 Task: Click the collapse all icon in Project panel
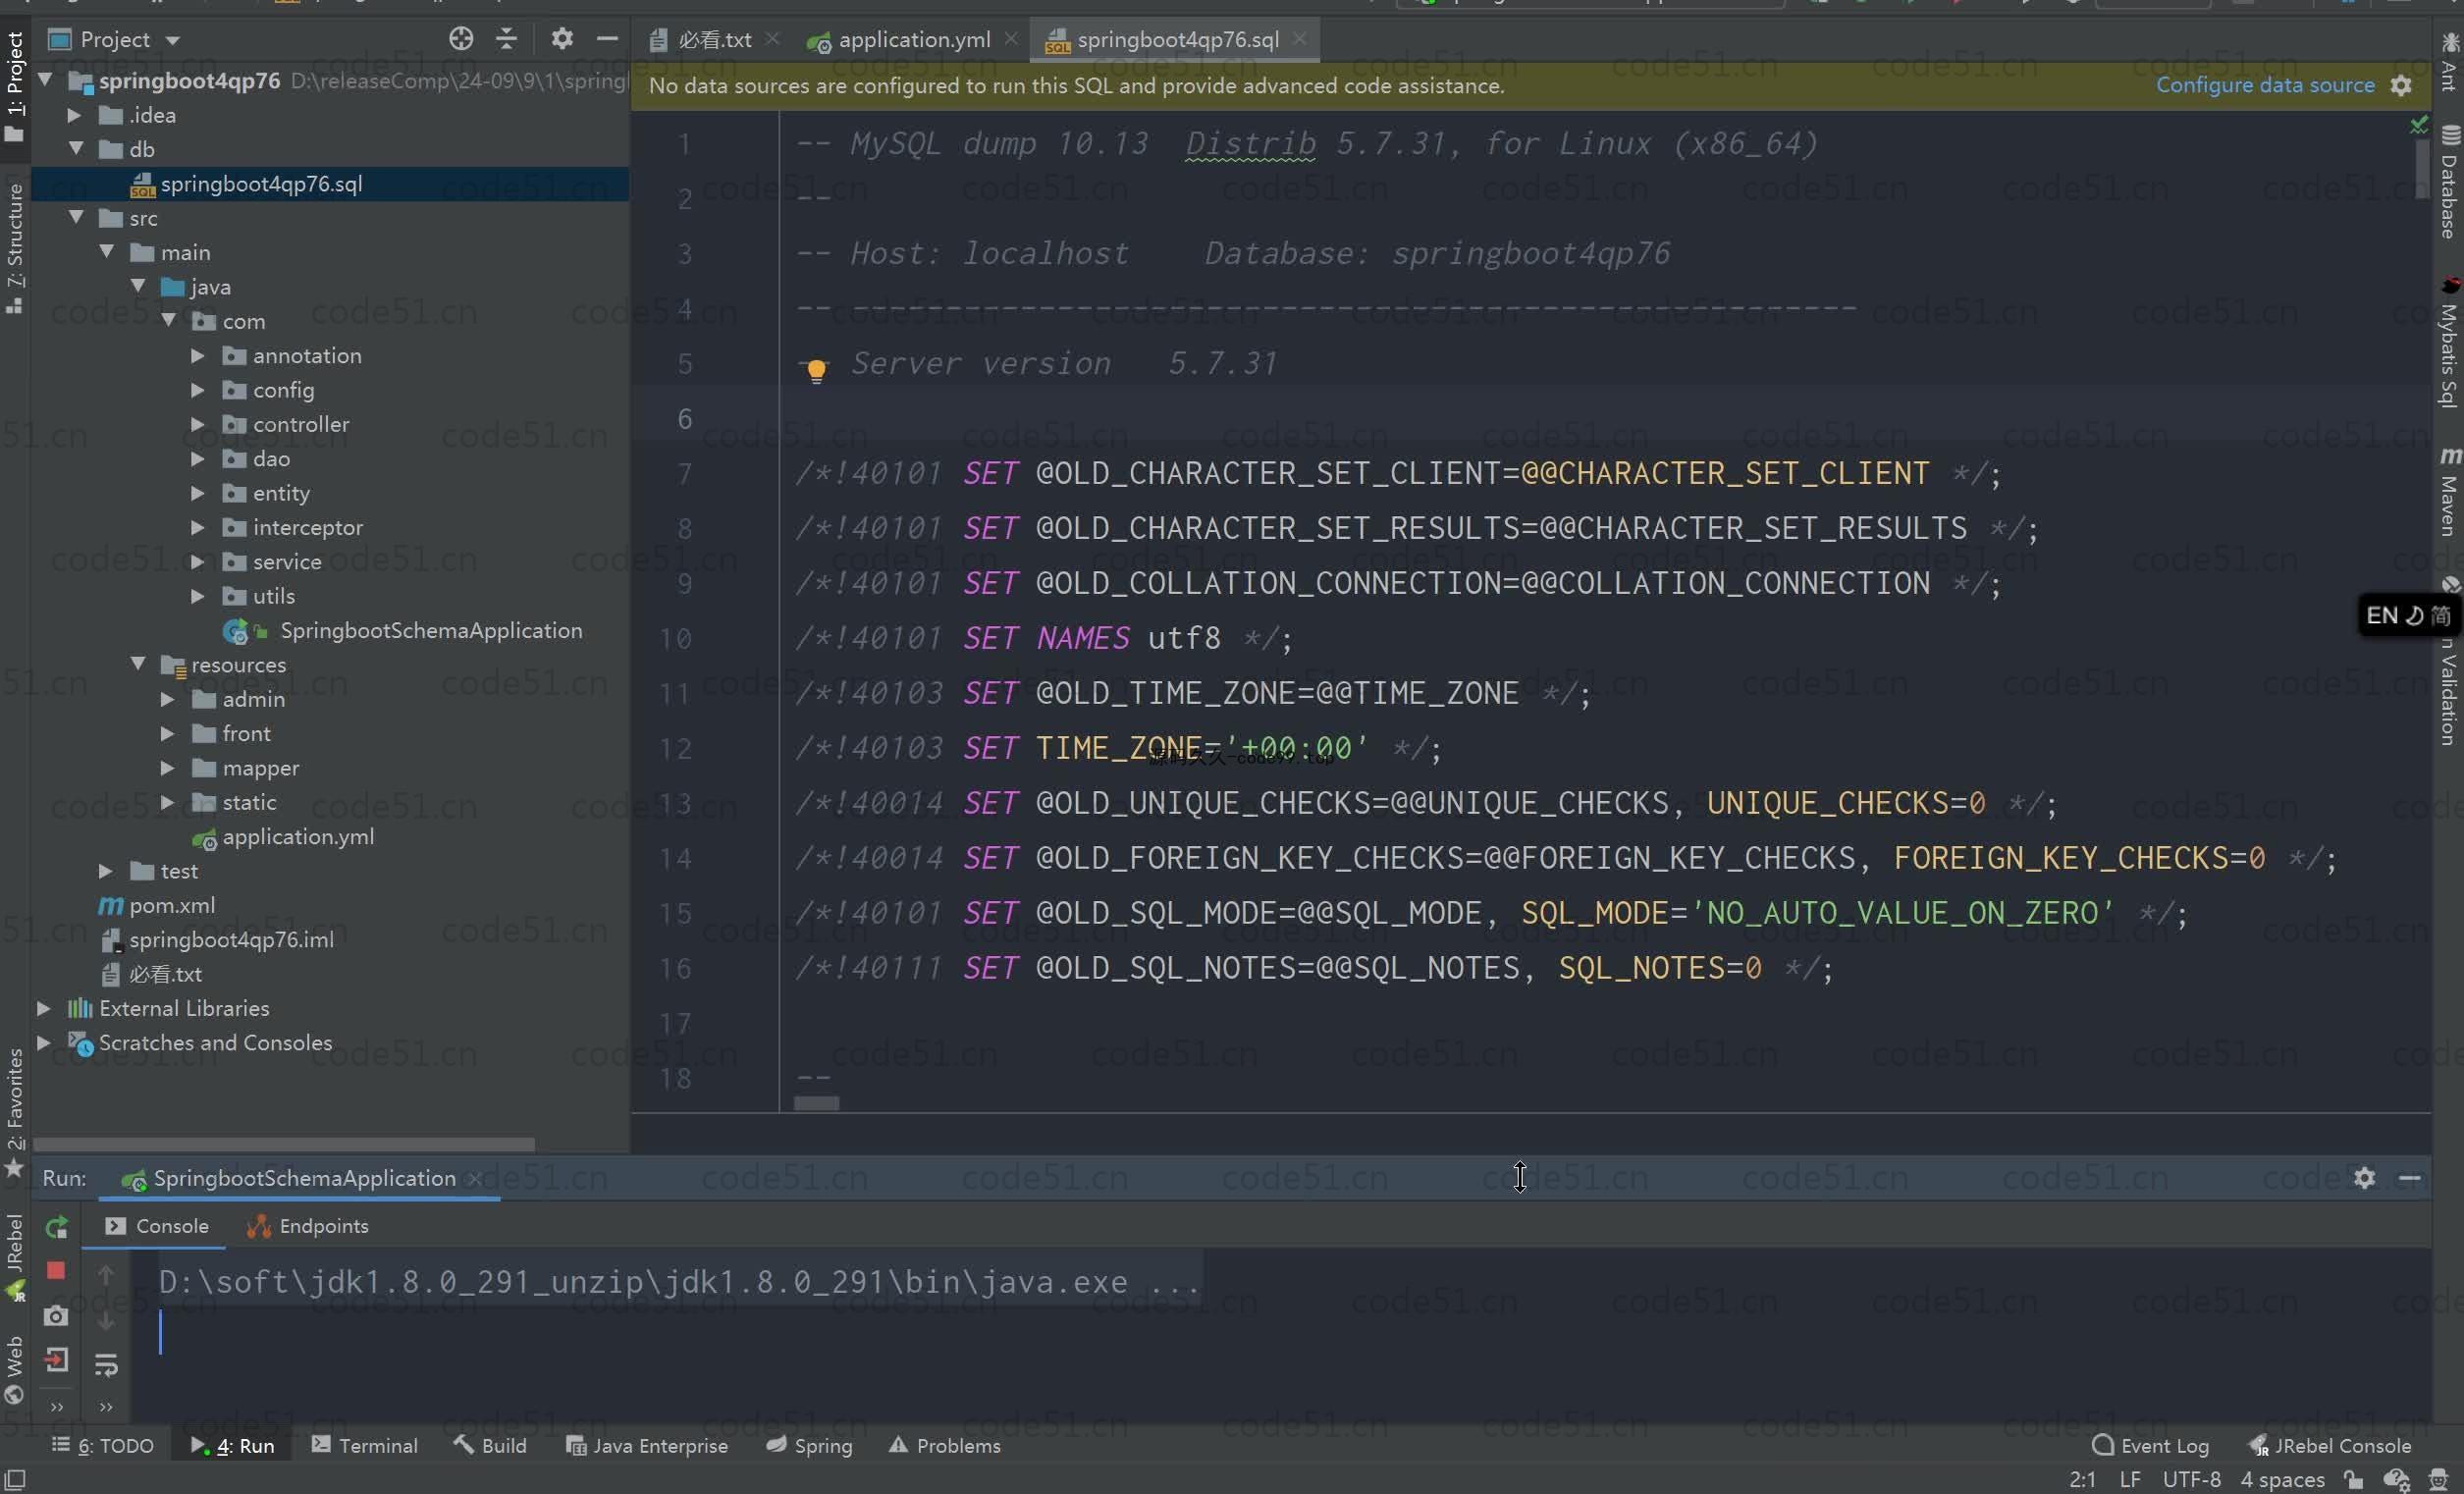tap(506, 39)
